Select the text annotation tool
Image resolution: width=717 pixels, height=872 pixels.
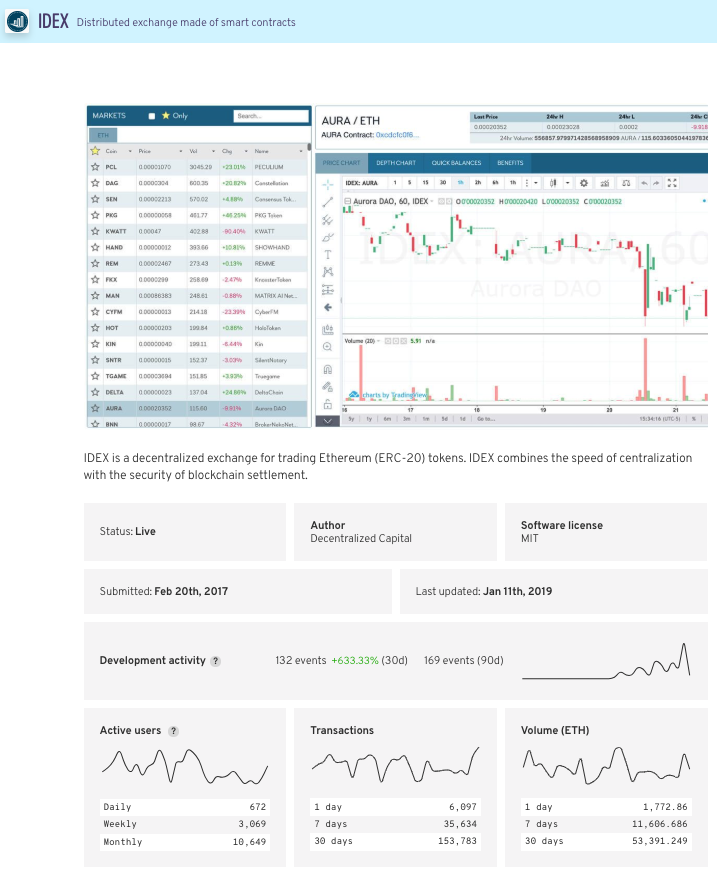[328, 255]
